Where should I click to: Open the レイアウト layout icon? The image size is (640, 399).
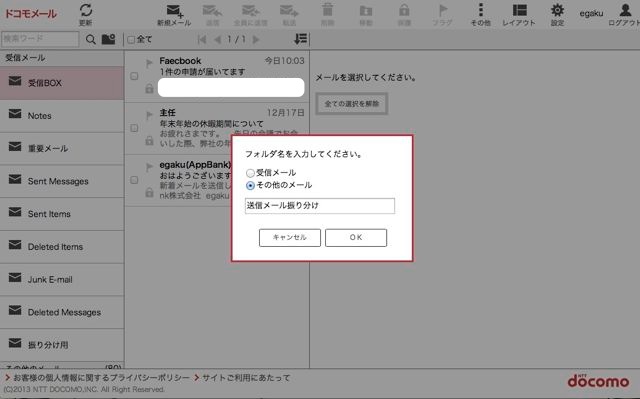[x=519, y=10]
